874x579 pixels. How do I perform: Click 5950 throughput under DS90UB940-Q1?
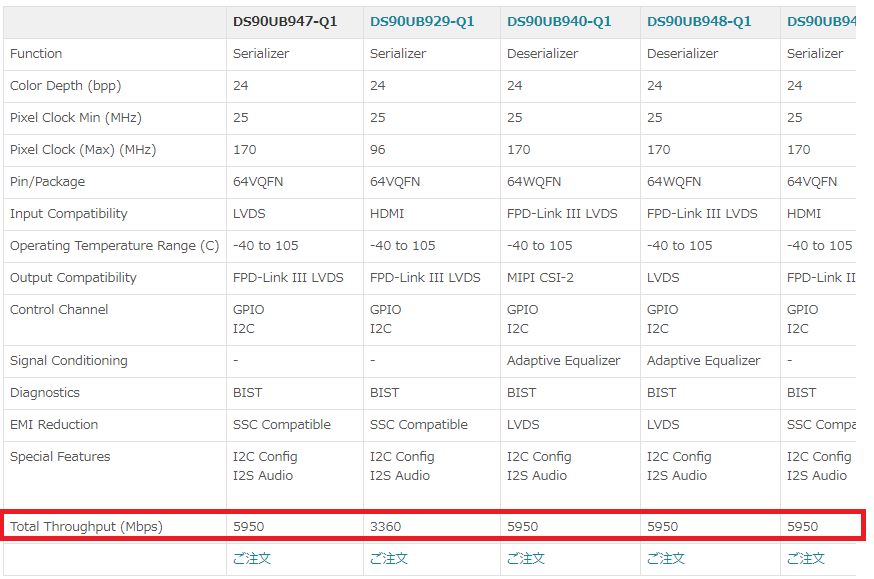[x=523, y=527]
